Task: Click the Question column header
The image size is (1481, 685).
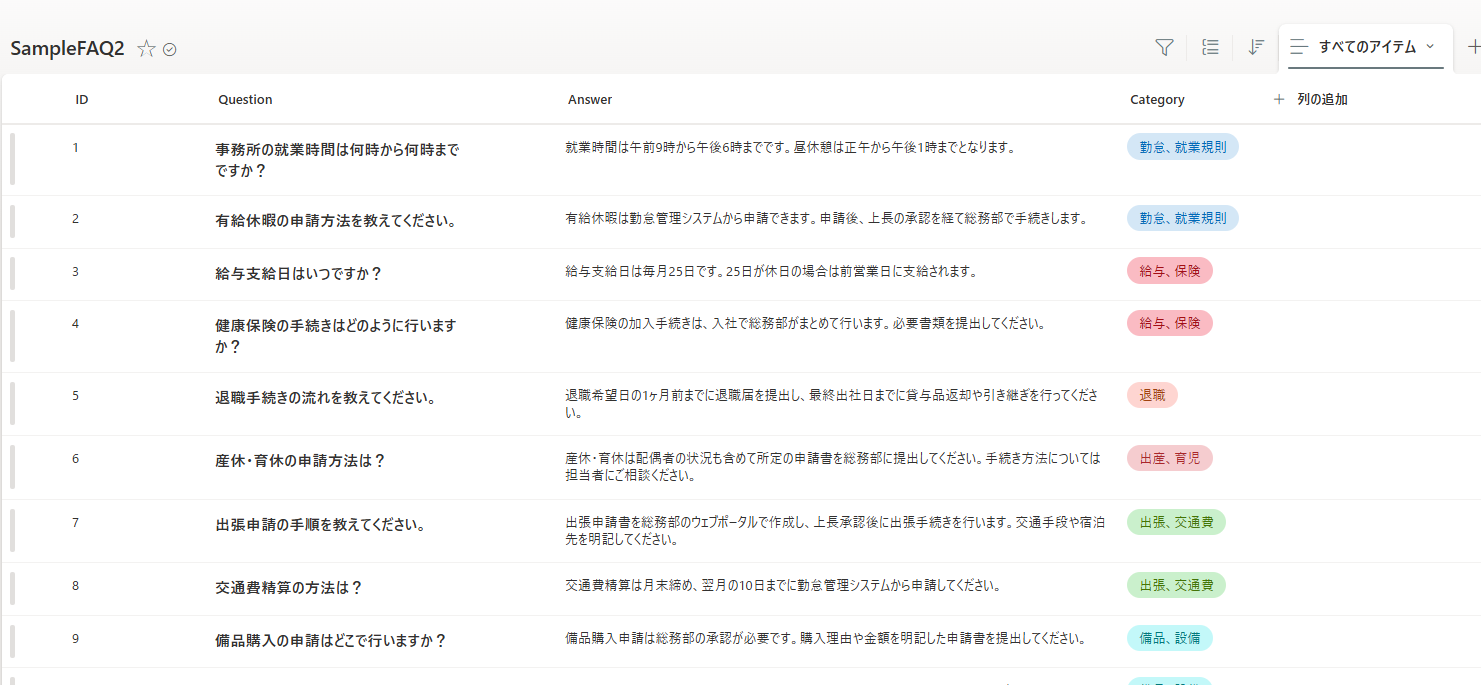Action: point(245,99)
